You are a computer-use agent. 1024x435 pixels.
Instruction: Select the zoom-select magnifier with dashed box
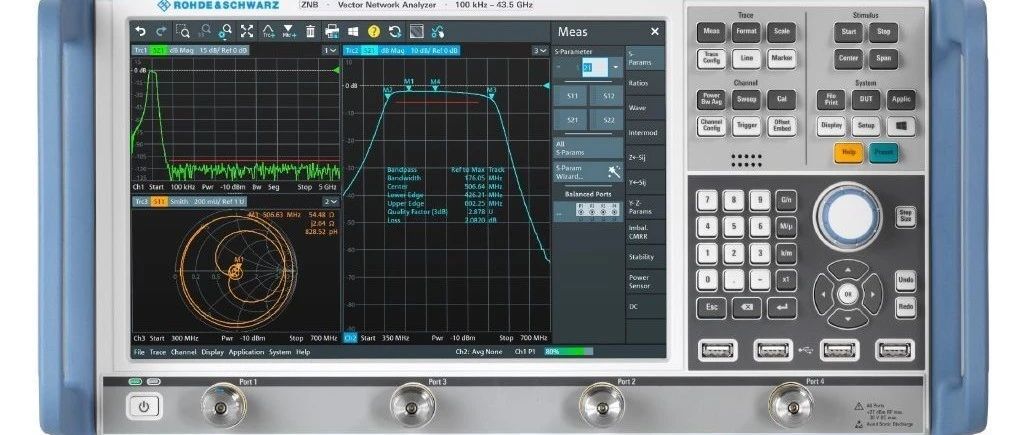[184, 31]
